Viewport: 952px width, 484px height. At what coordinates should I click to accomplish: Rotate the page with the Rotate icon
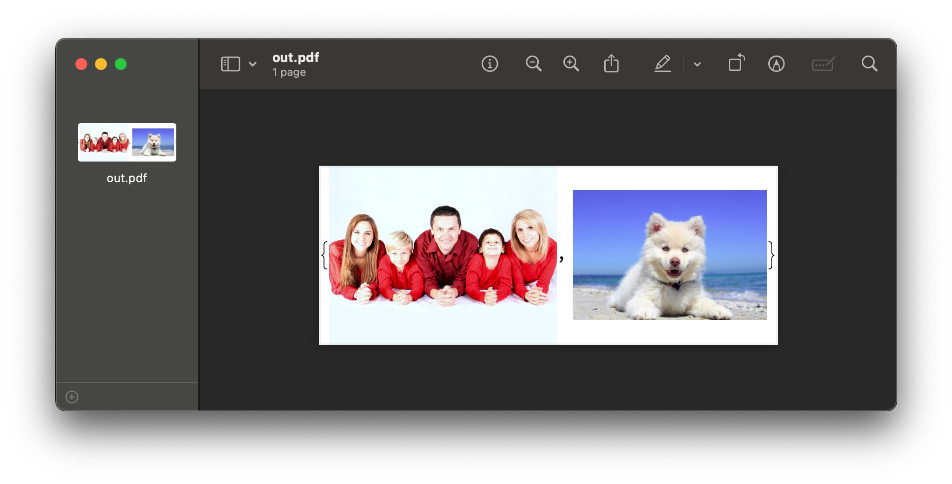[x=736, y=64]
